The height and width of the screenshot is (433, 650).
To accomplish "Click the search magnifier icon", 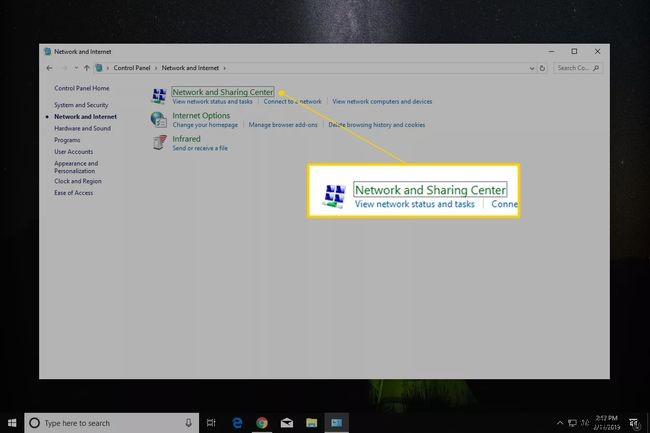I will coord(596,68).
